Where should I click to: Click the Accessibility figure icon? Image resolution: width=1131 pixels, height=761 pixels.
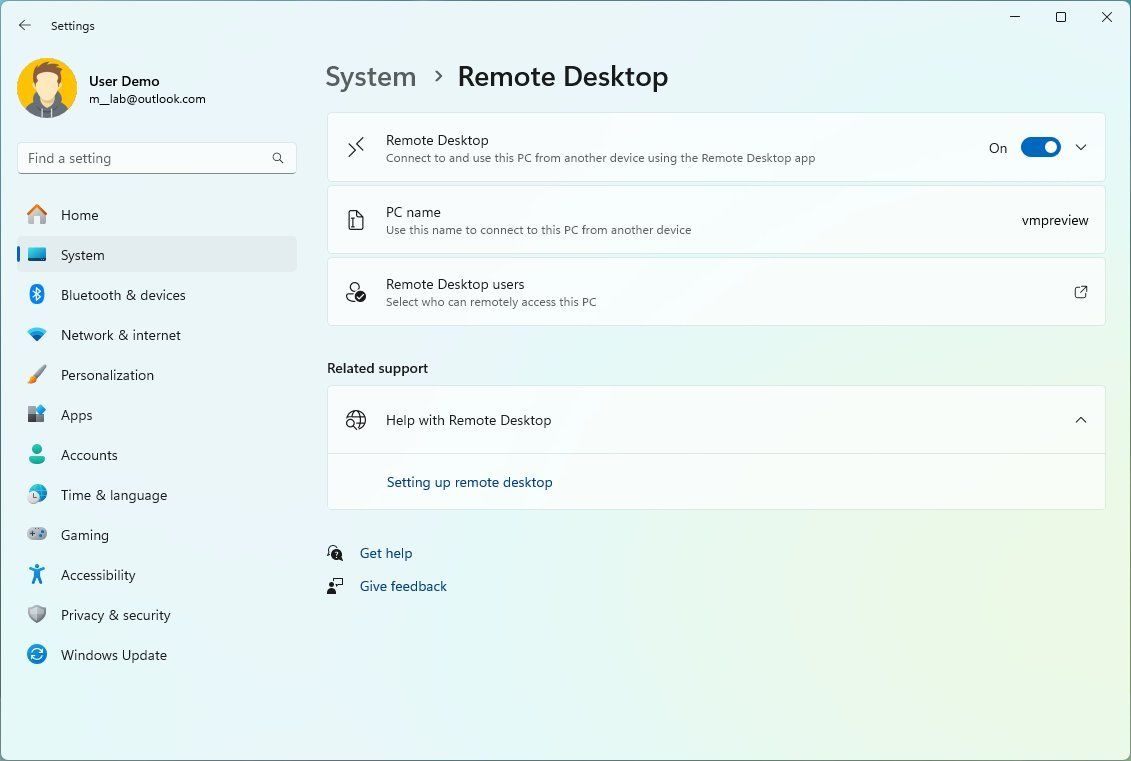tap(37, 575)
